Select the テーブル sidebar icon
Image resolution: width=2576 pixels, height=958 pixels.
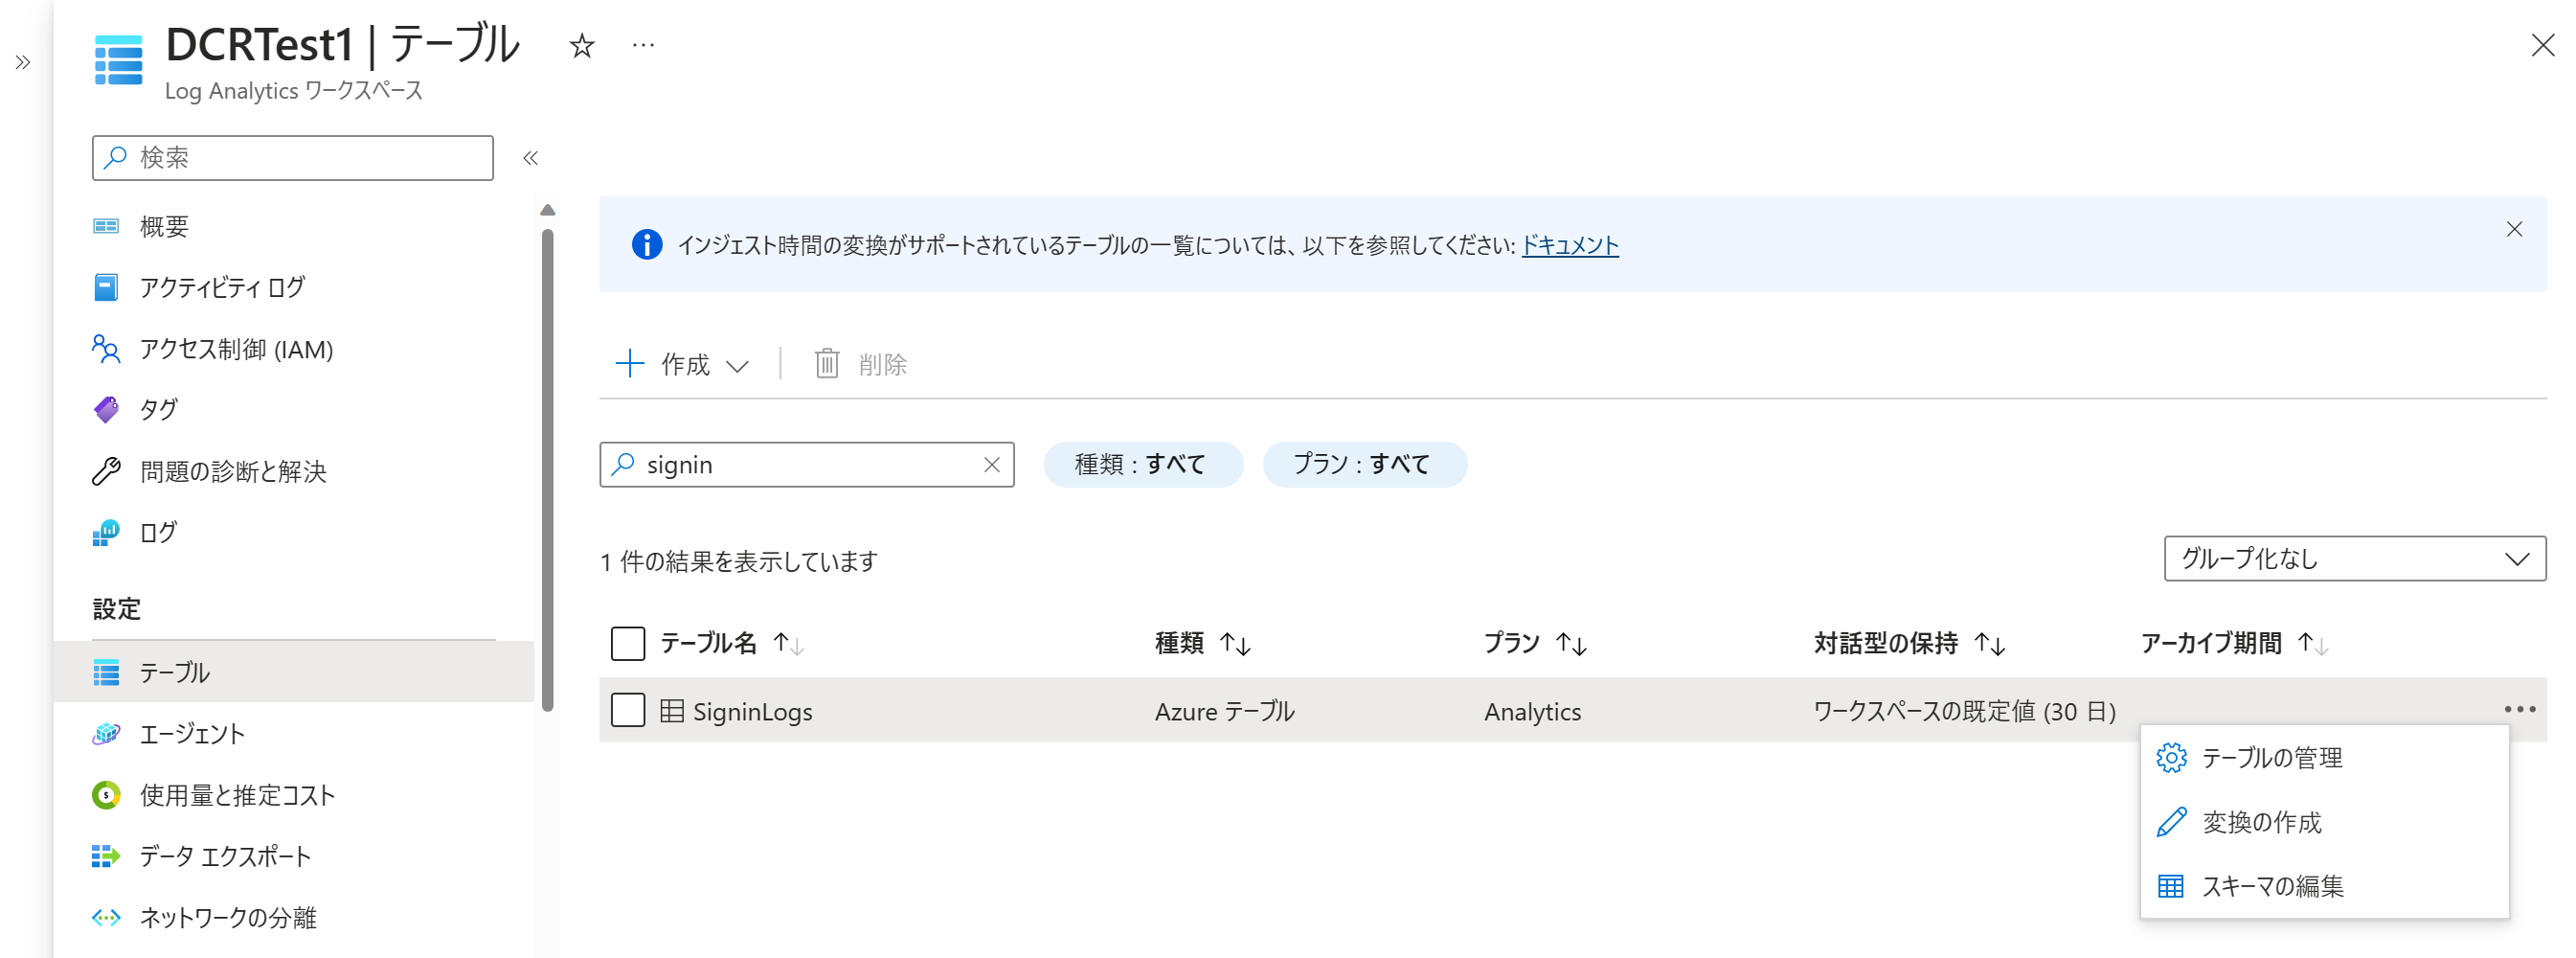pos(107,672)
